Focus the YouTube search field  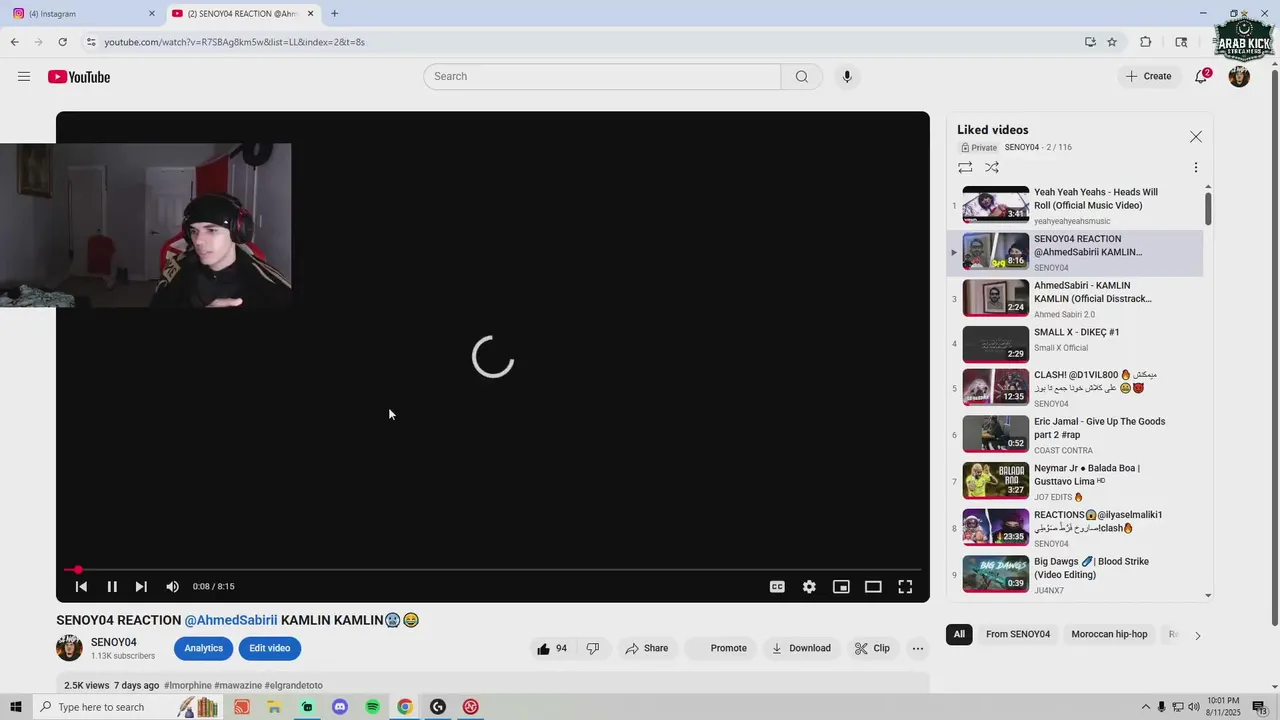click(602, 77)
